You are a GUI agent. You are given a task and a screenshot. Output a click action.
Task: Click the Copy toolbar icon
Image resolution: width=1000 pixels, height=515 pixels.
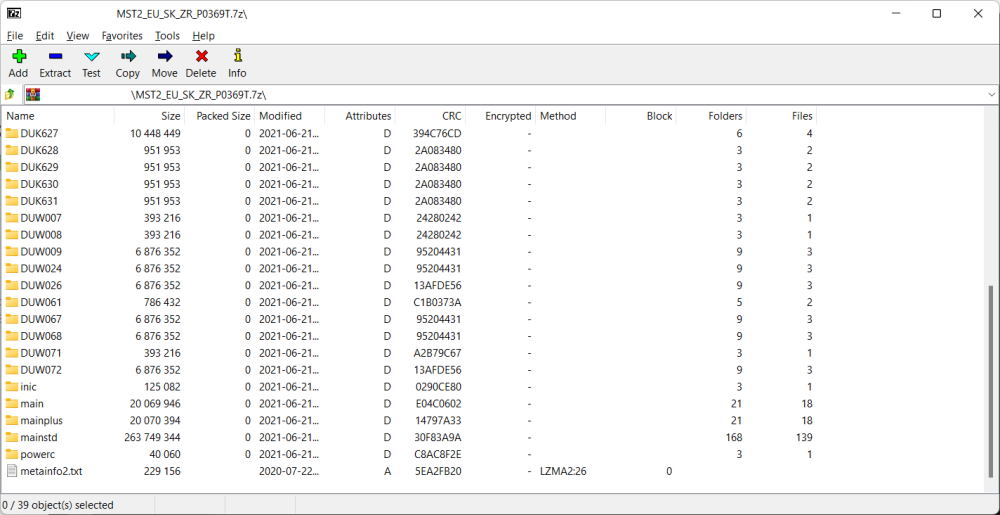(x=128, y=56)
